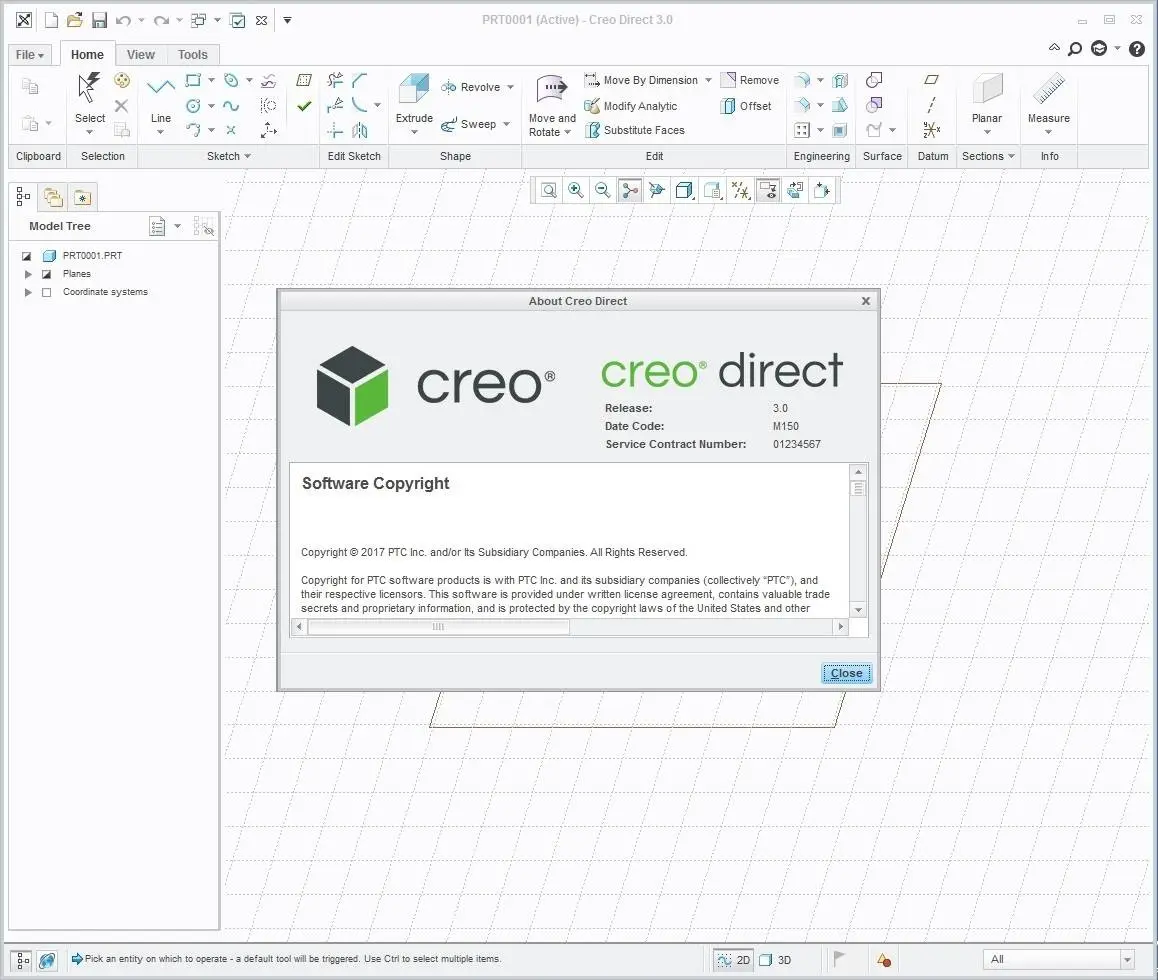Click the copyright text horizontal scrollbar thumb
This screenshot has width=1158, height=980.
click(439, 627)
